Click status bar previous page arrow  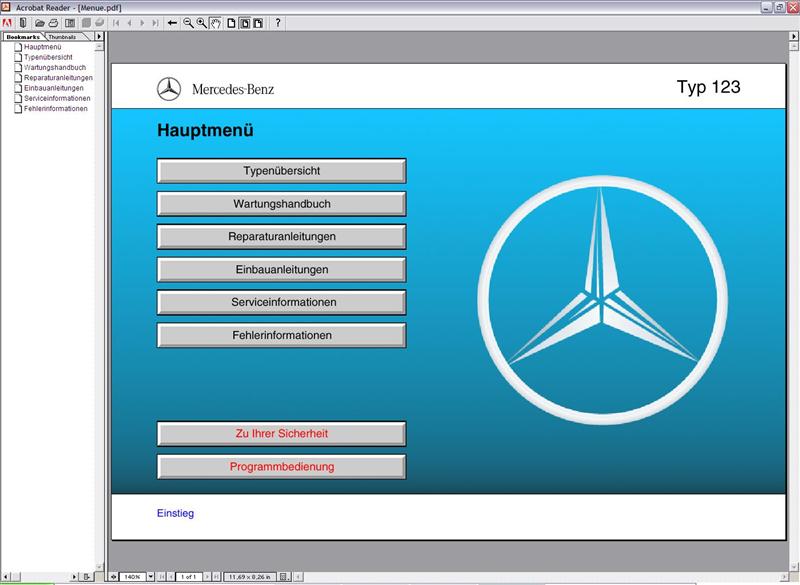point(171,576)
